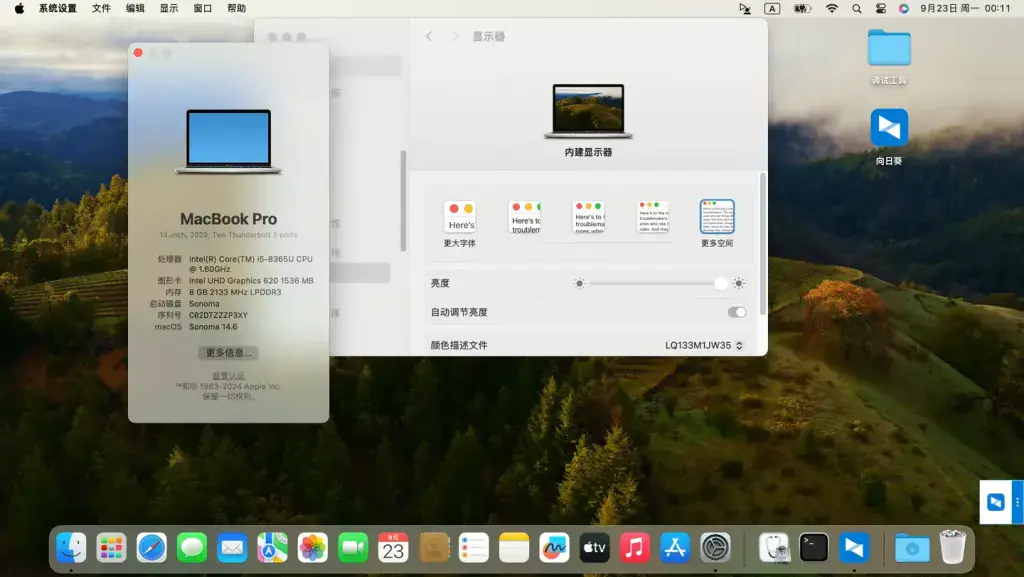
Task: Launch FaceTime from the Dock
Action: click(x=353, y=547)
